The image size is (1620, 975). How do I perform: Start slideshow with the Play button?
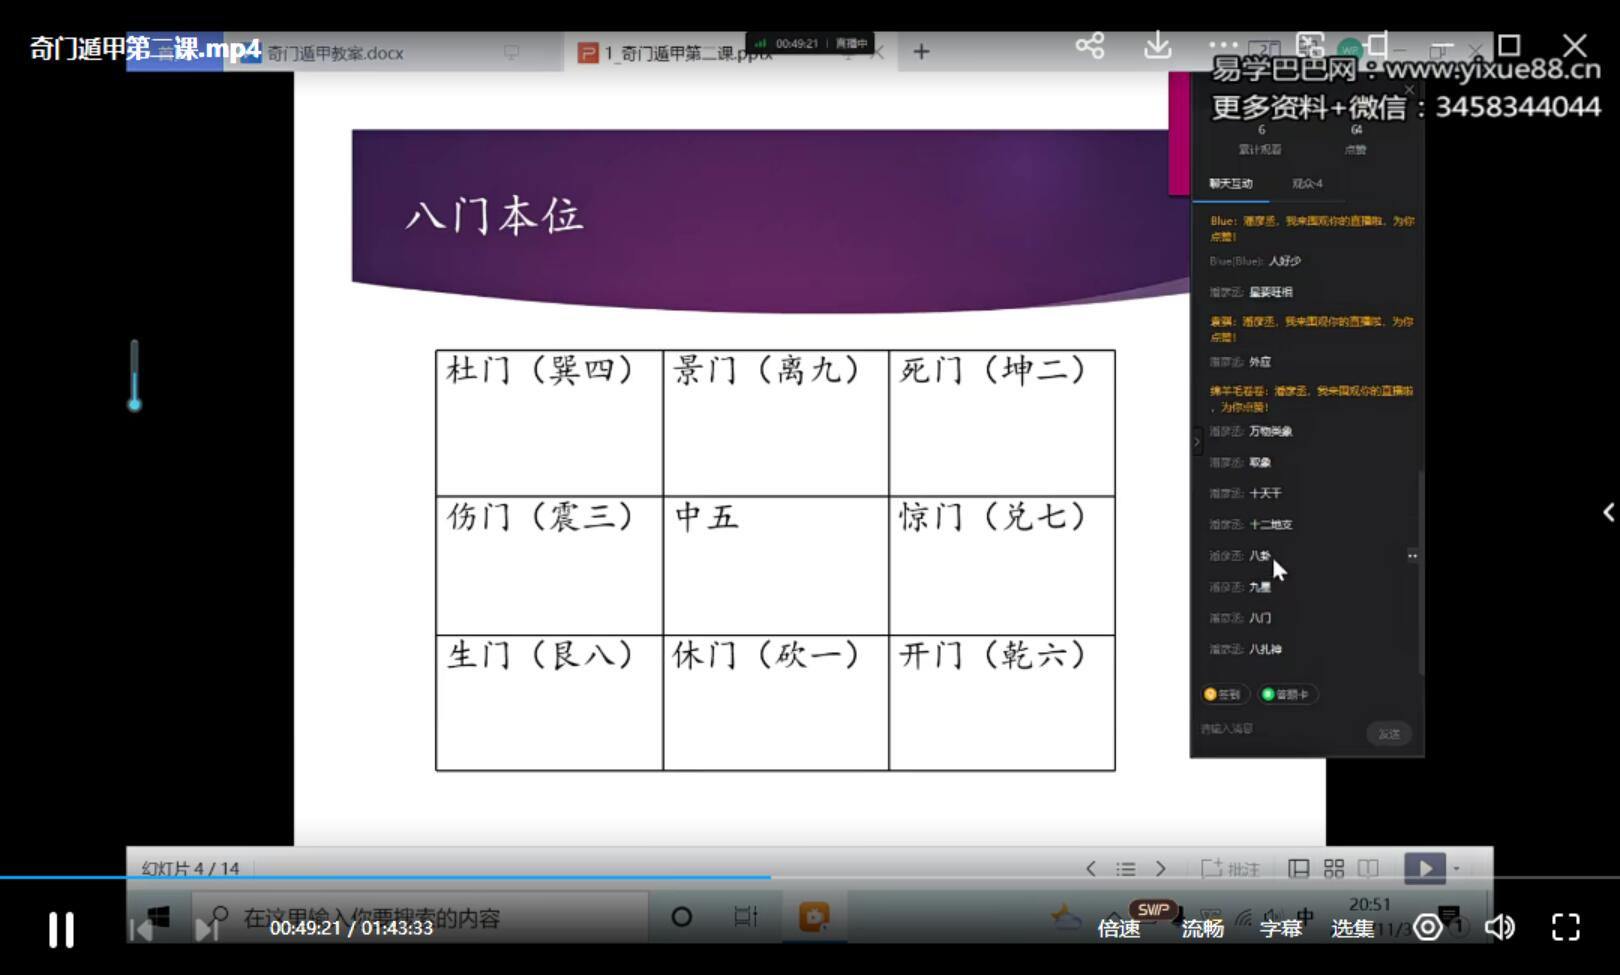pos(1423,868)
